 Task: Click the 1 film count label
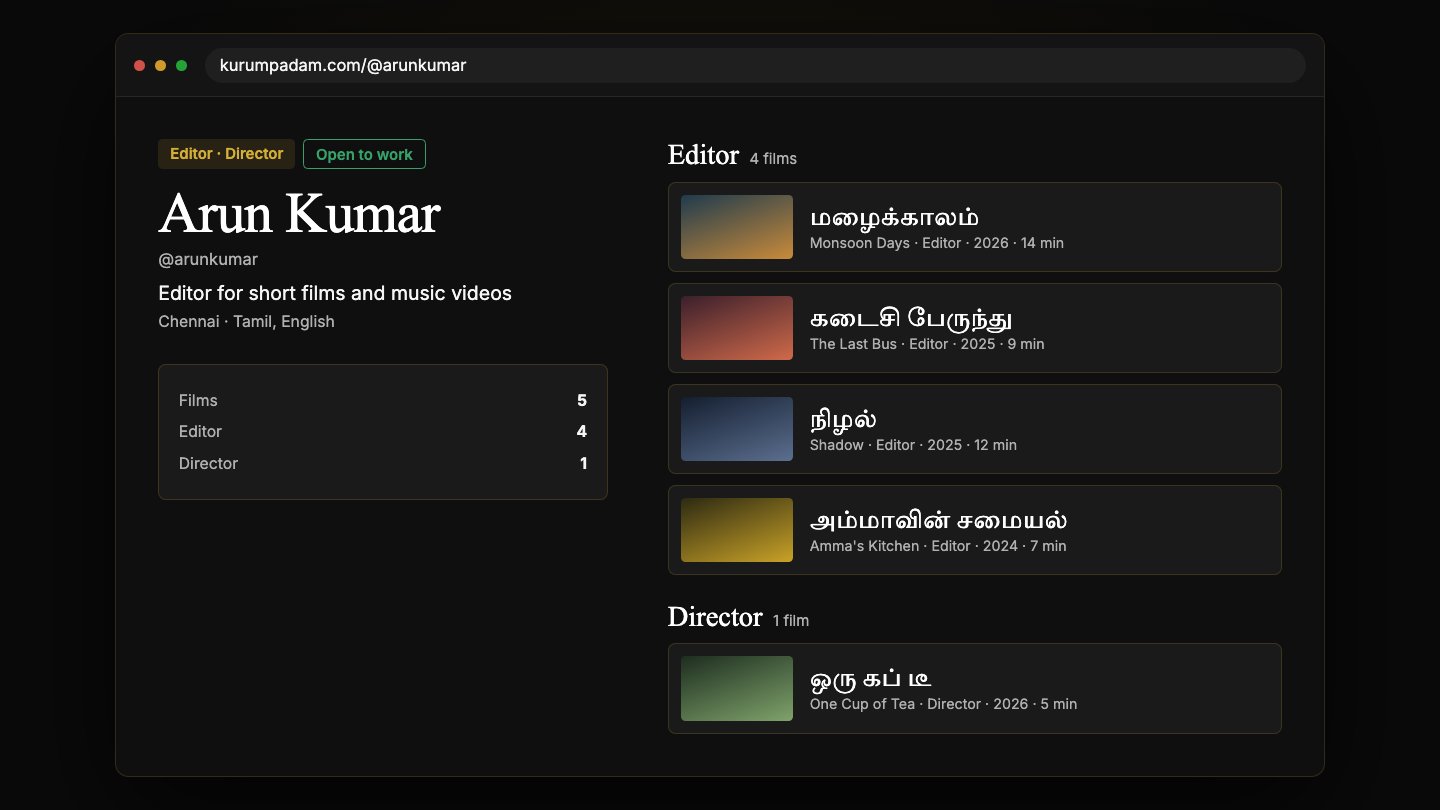pyautogui.click(x=791, y=620)
